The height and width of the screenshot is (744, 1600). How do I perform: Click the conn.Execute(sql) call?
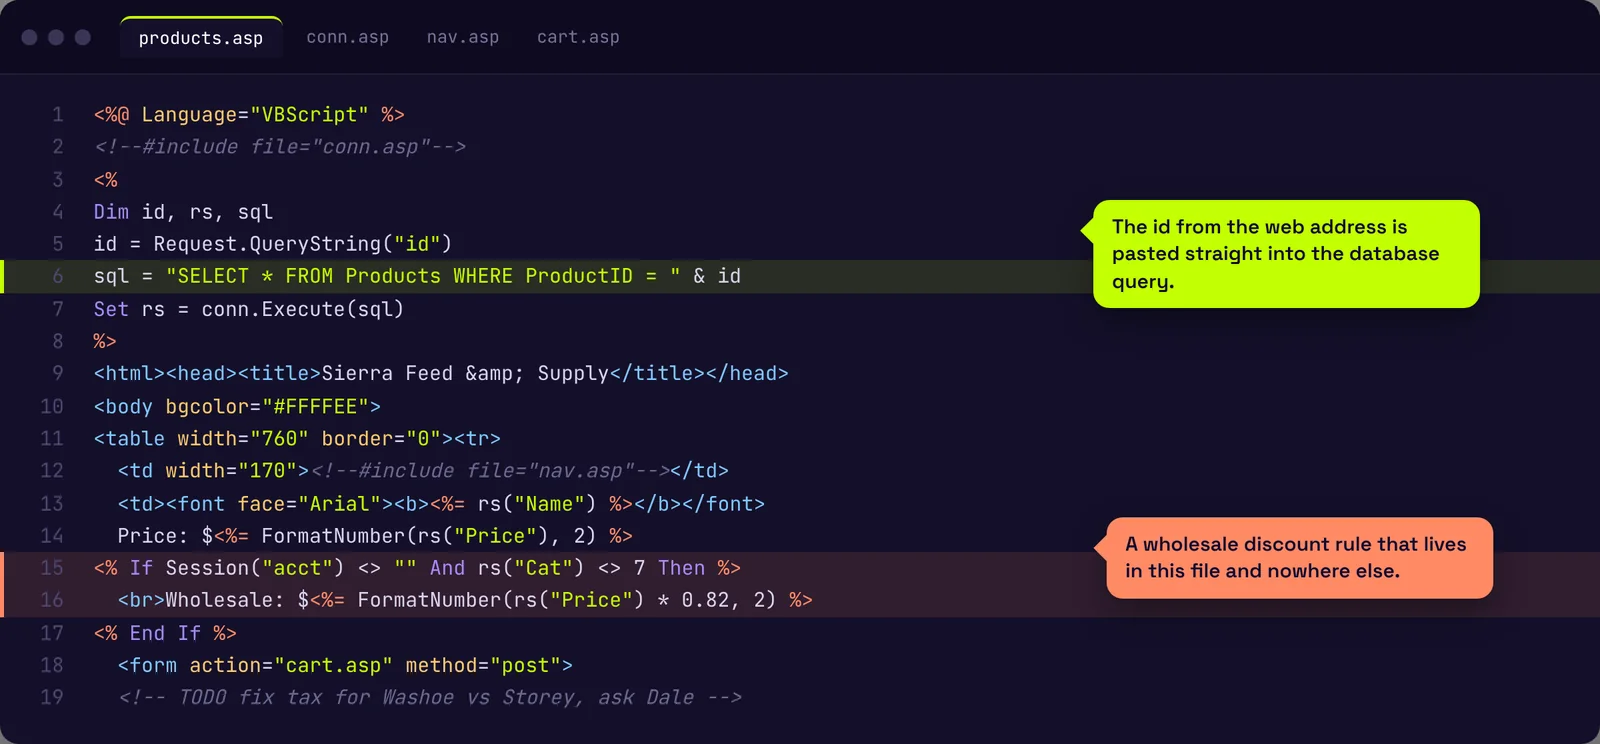click(303, 309)
